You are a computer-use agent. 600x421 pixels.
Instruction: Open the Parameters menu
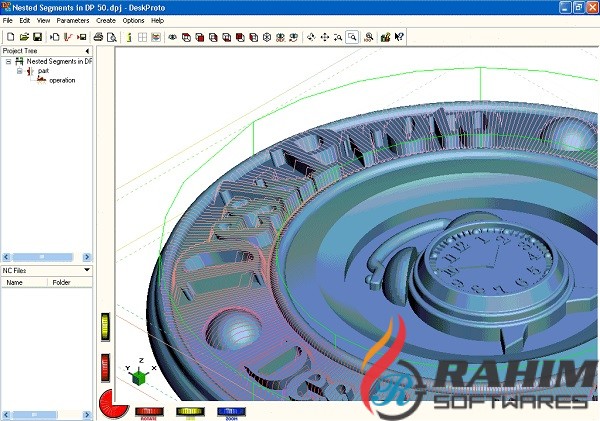click(73, 21)
